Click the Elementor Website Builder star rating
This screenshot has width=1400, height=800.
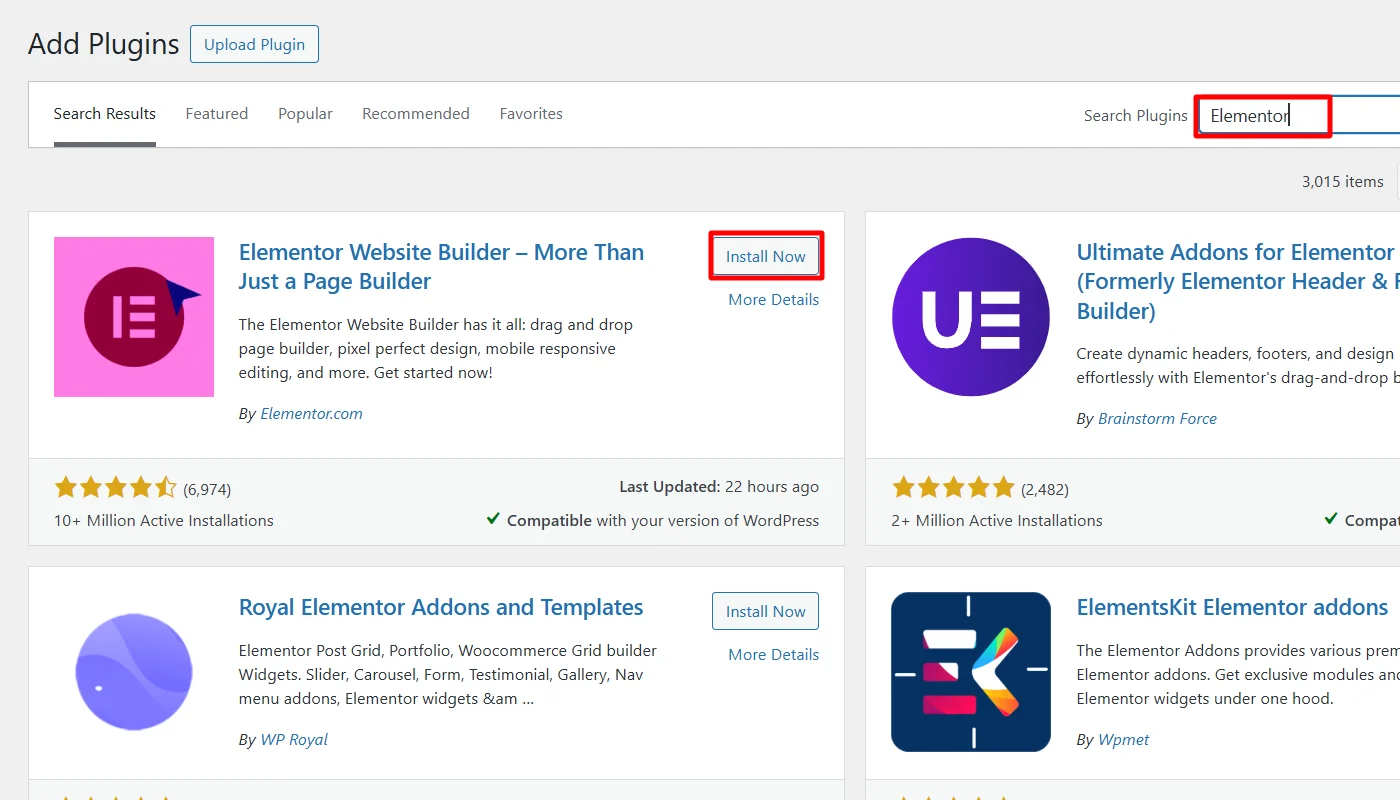tap(115, 488)
